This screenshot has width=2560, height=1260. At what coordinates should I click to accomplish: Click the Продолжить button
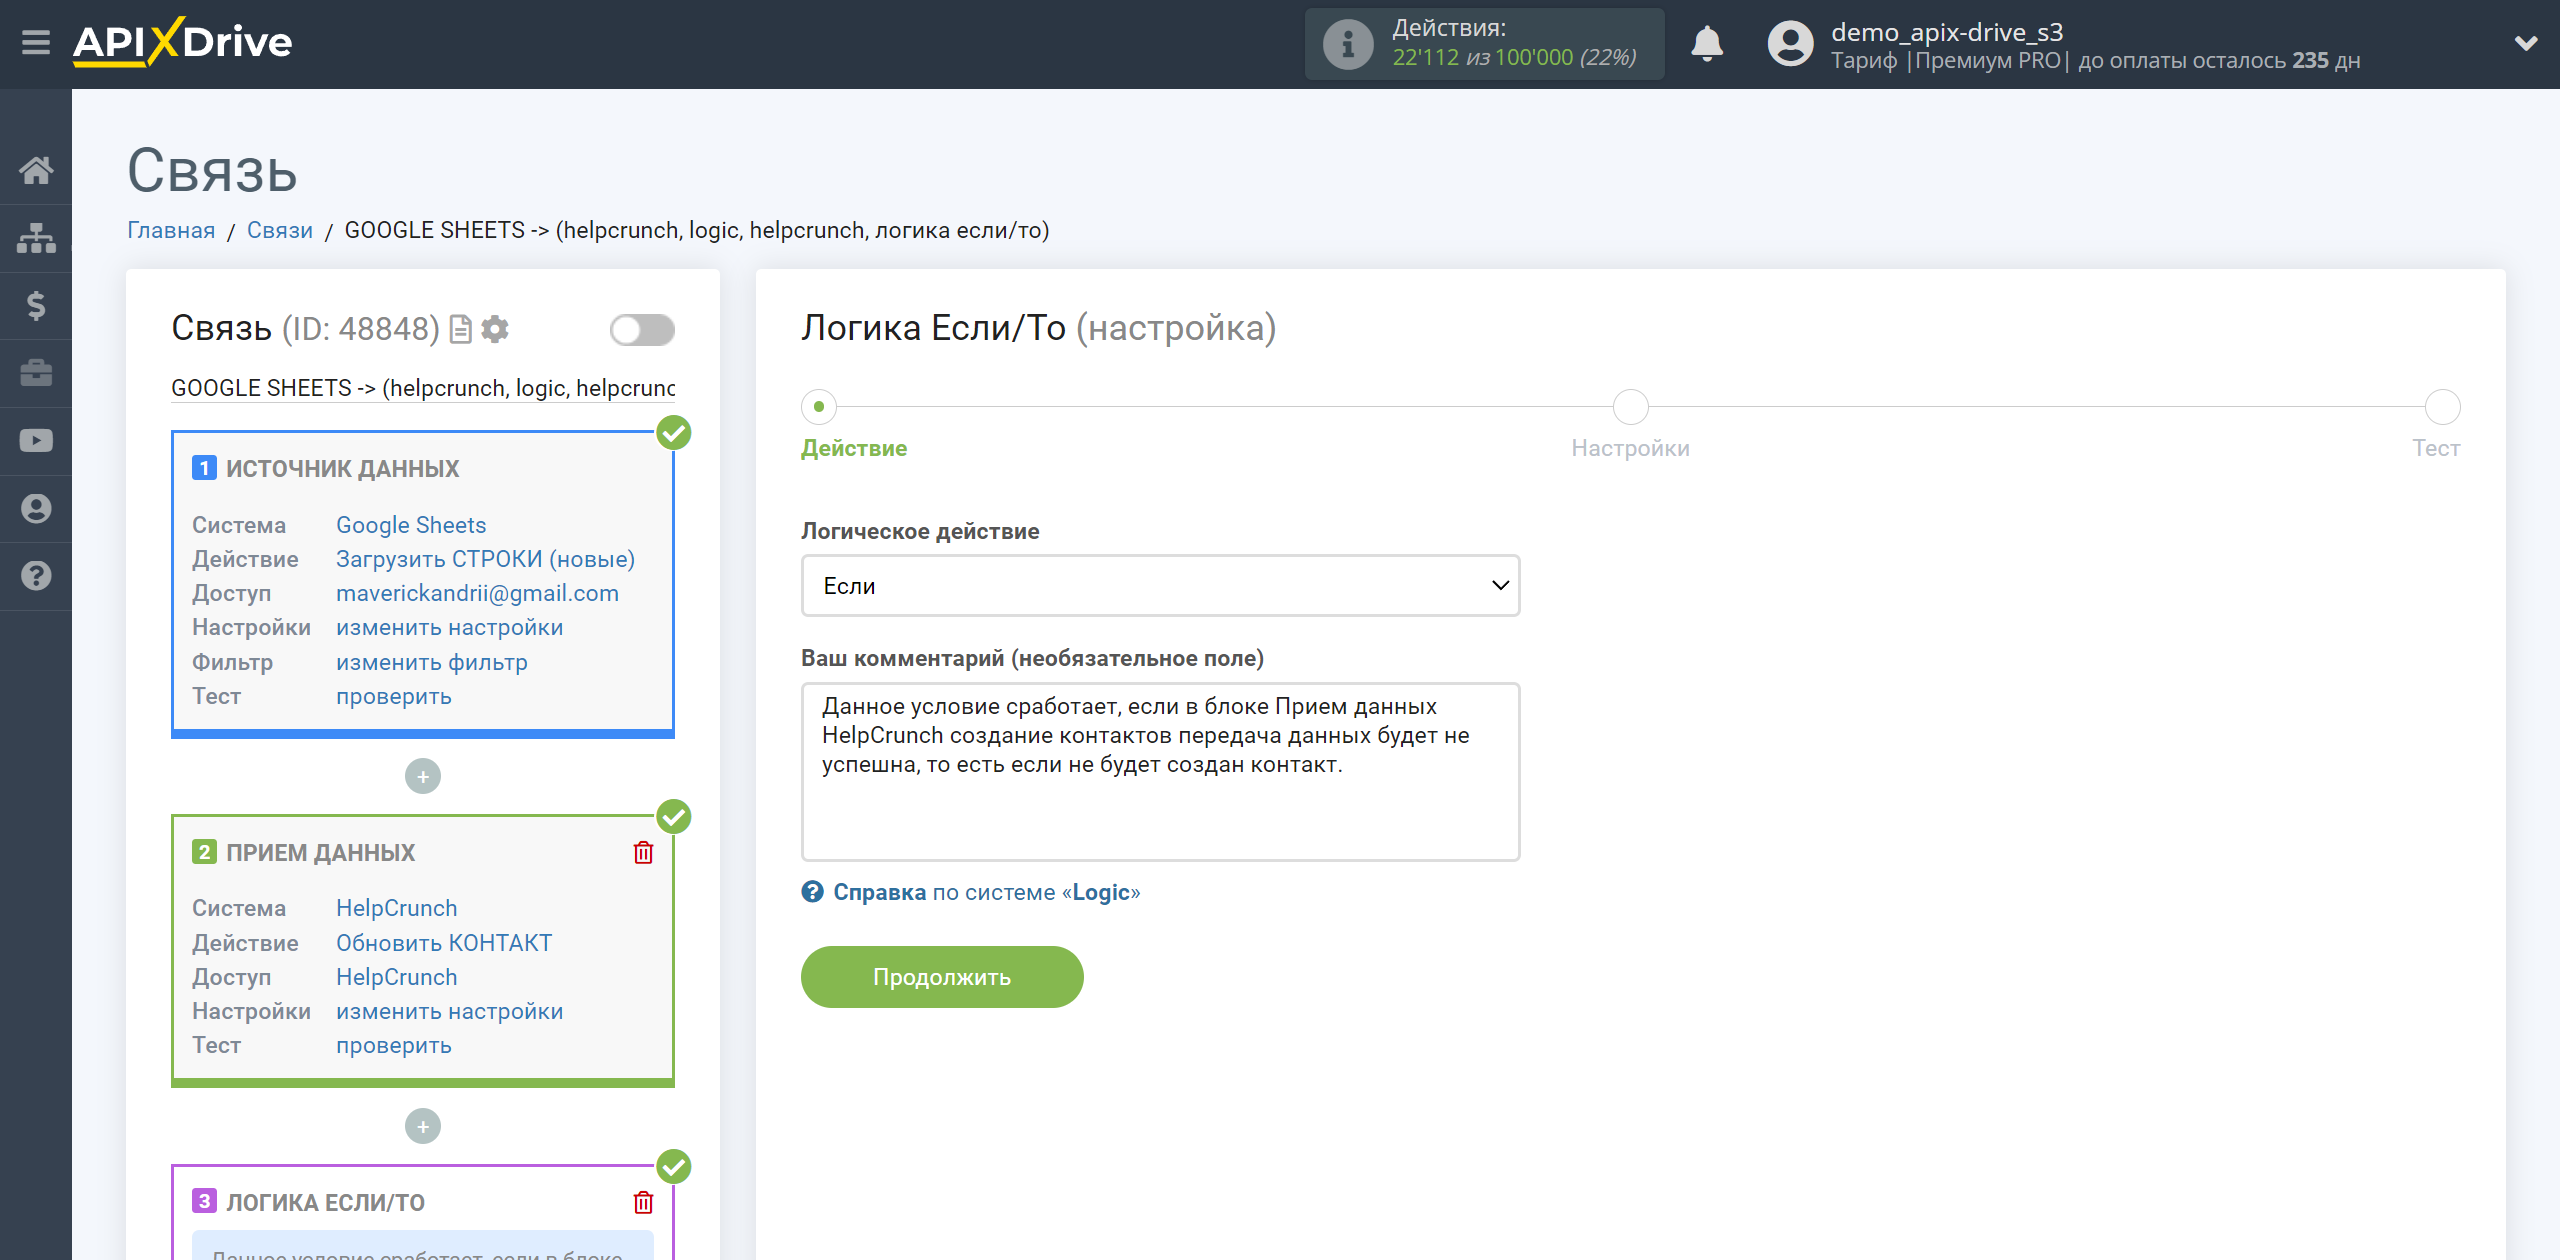[x=942, y=977]
